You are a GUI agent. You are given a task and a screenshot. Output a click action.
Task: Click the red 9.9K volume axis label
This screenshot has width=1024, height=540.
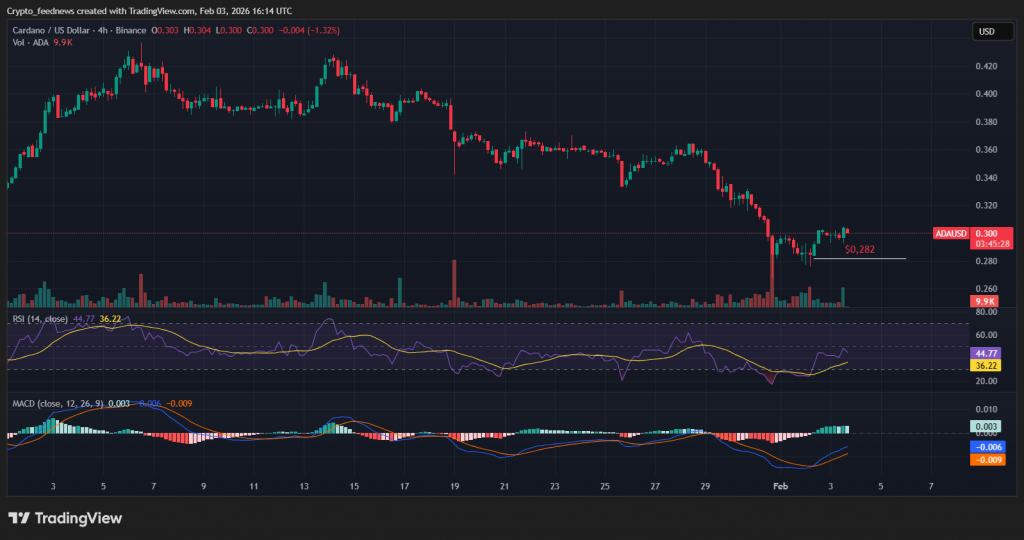984,301
